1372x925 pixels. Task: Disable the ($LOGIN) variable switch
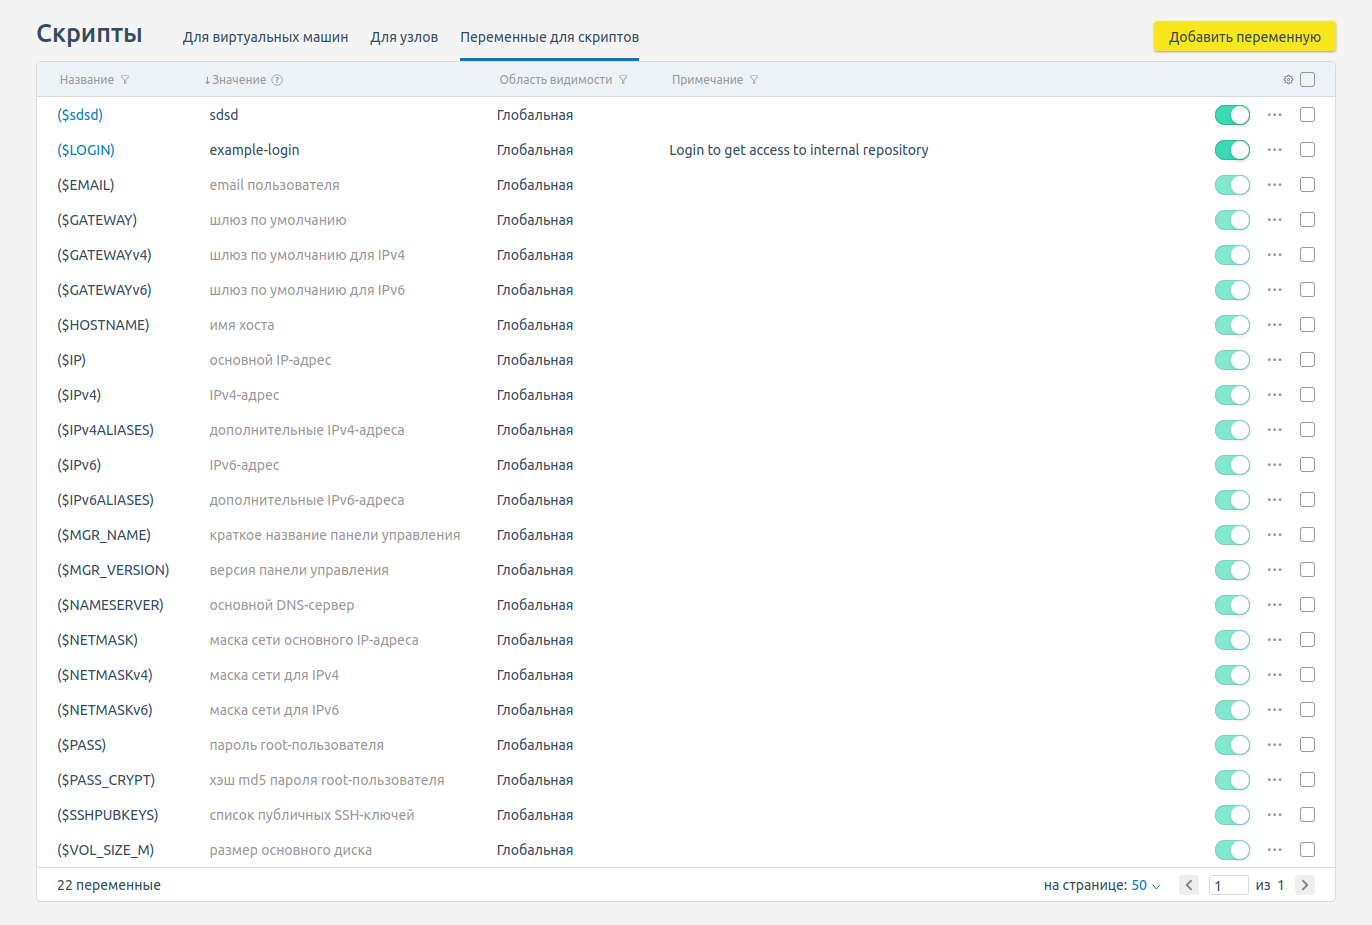1232,150
